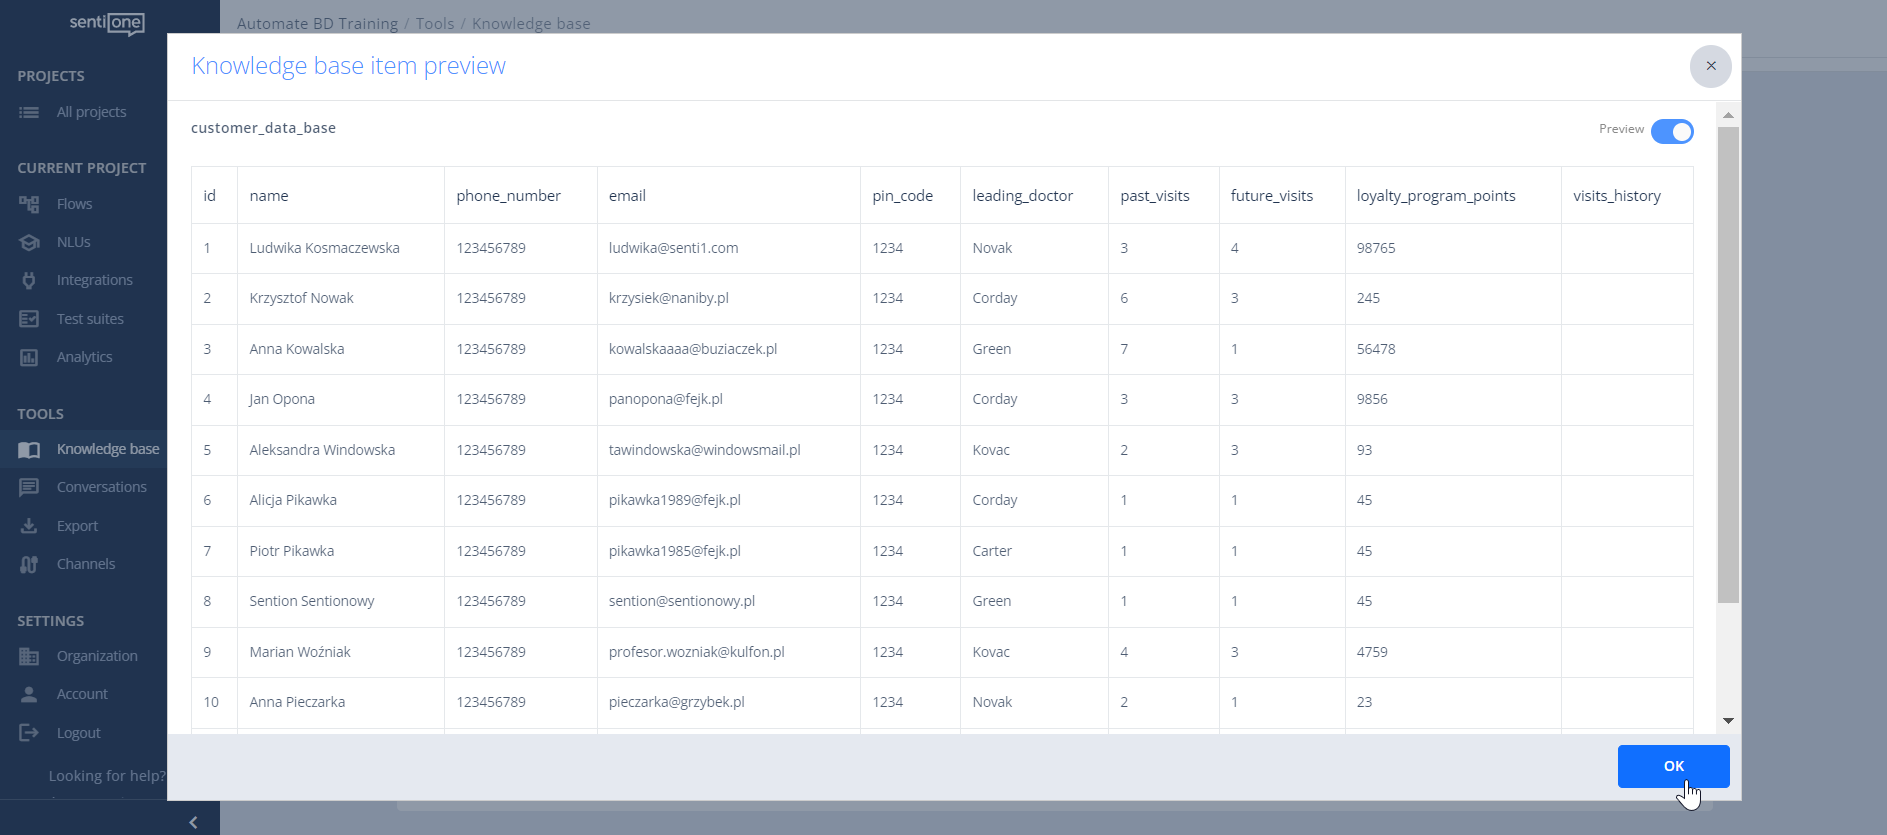
Task: Click the 'past_visits' column header
Action: click(1155, 196)
